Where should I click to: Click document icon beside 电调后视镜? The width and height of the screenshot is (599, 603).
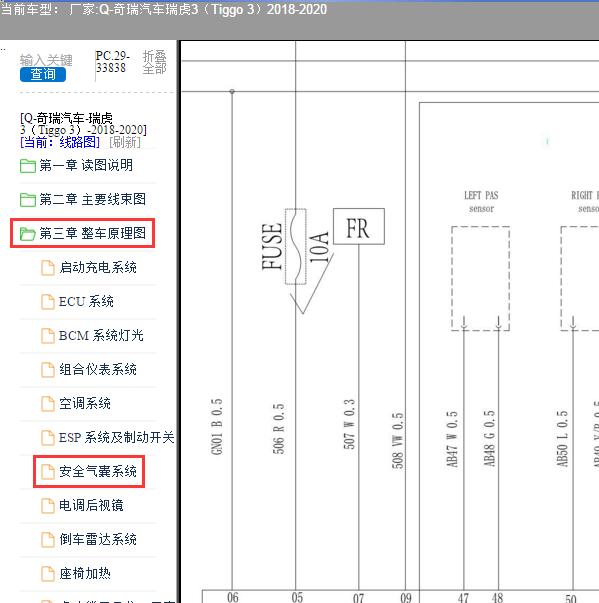click(x=48, y=505)
